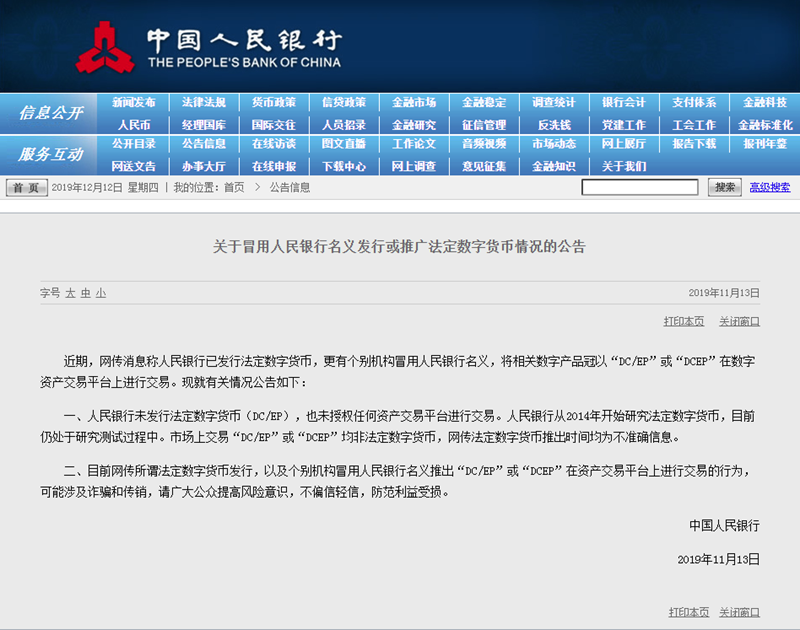The height and width of the screenshot is (630, 800).
Task: Open the 新闻发布 menu item
Action: point(134,103)
